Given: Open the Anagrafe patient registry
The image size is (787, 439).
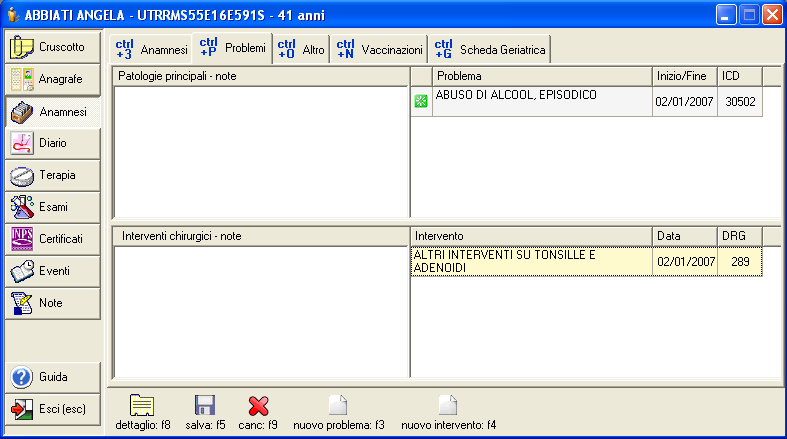Looking at the screenshot, I should point(53,79).
